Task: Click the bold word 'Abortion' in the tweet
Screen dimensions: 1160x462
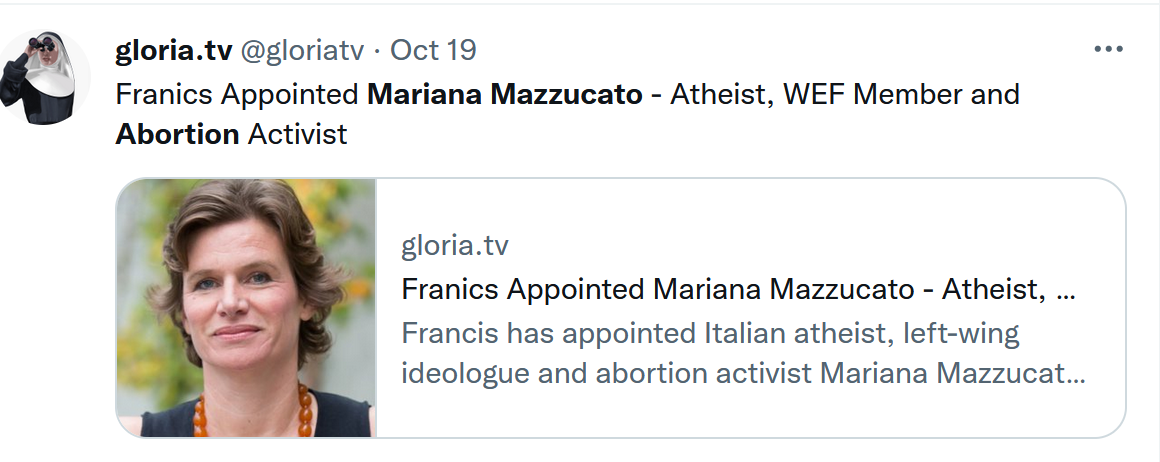Action: point(177,134)
